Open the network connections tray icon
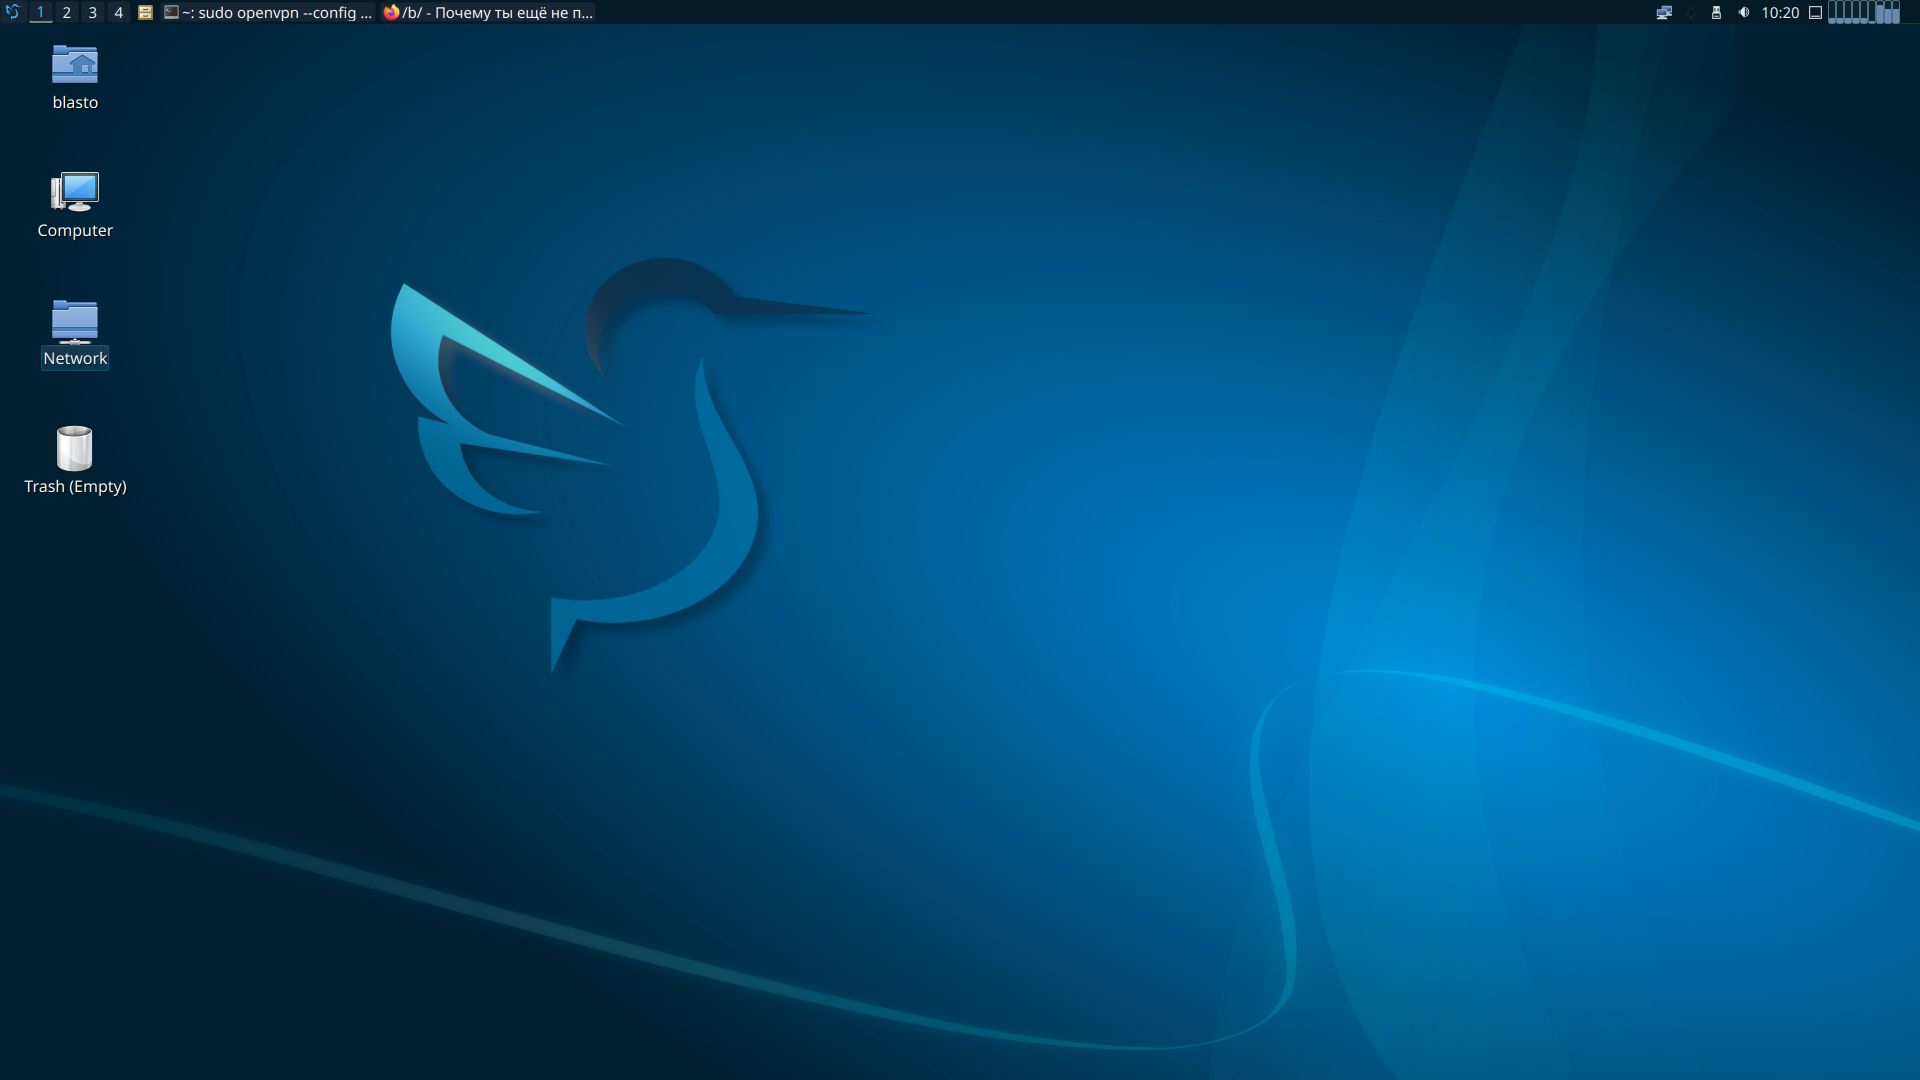 tap(1664, 12)
